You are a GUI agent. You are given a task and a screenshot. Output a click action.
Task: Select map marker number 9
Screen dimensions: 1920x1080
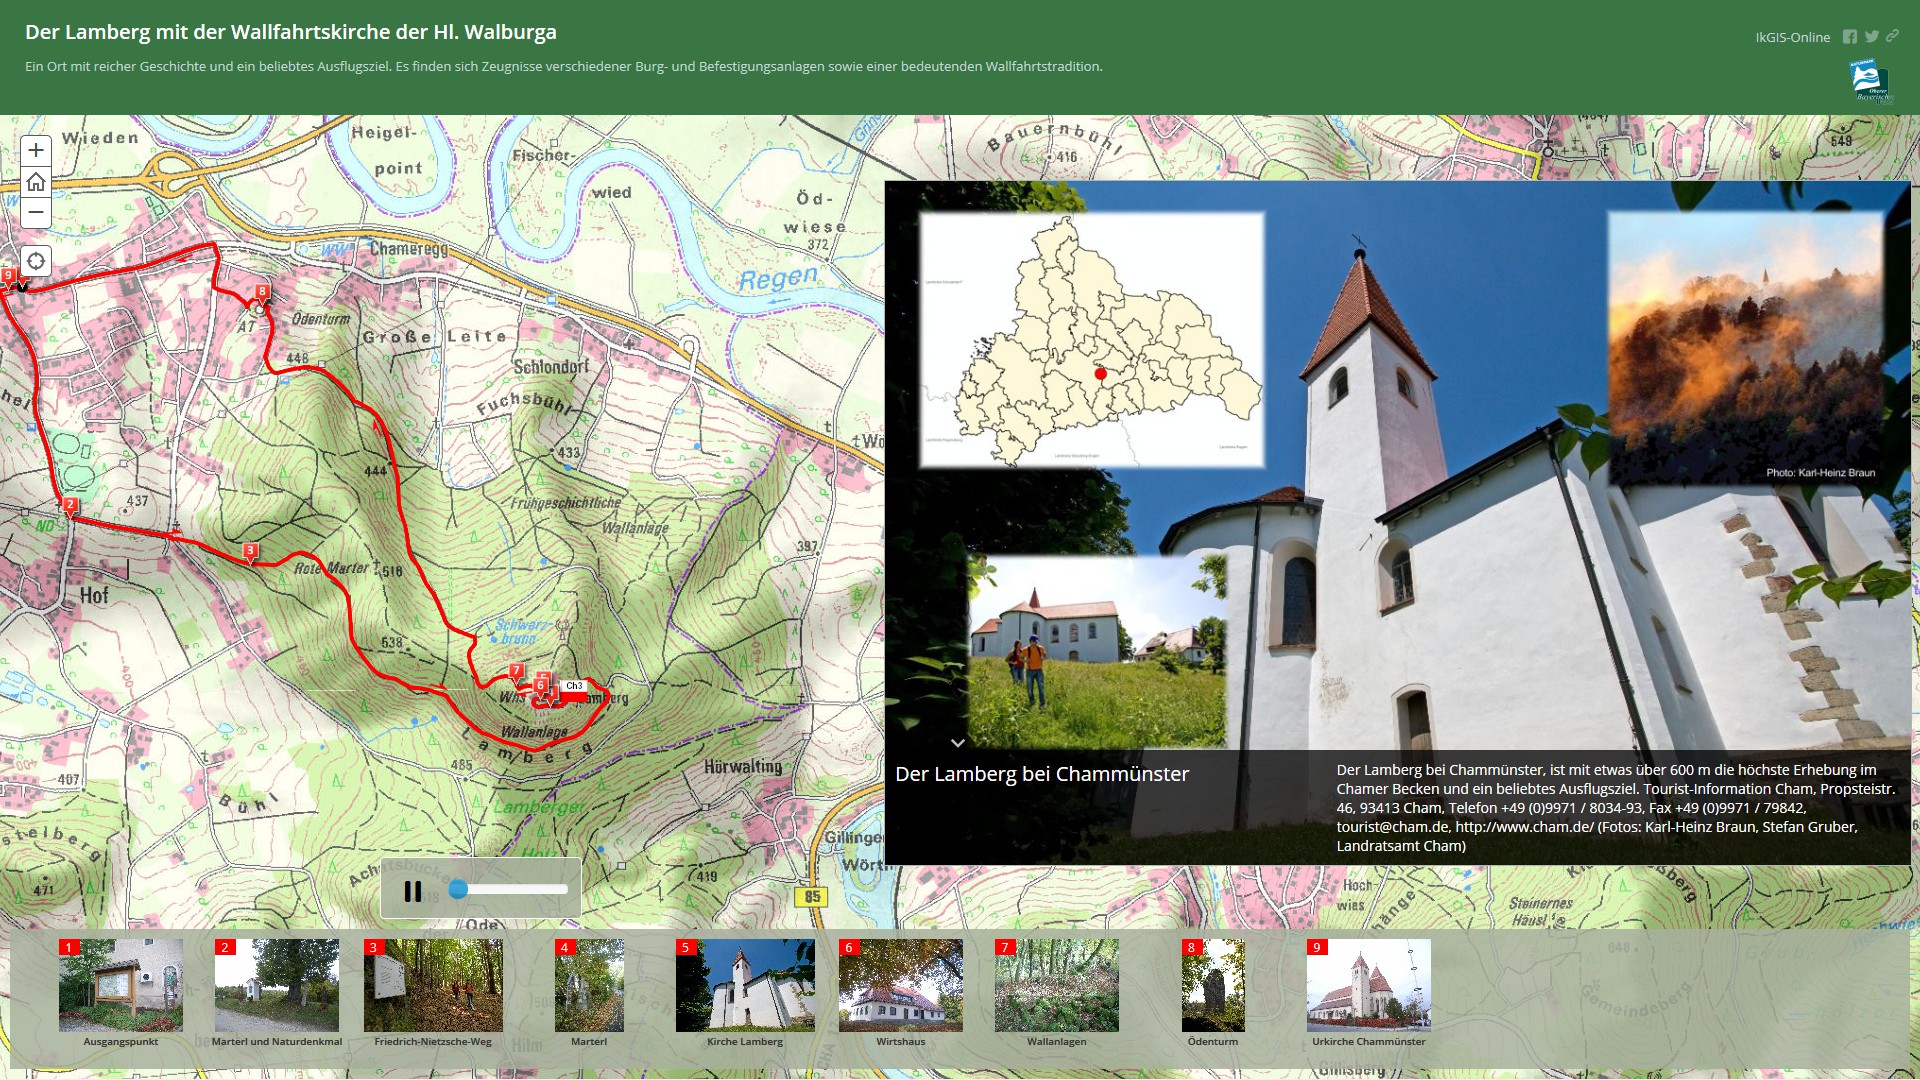click(8, 276)
